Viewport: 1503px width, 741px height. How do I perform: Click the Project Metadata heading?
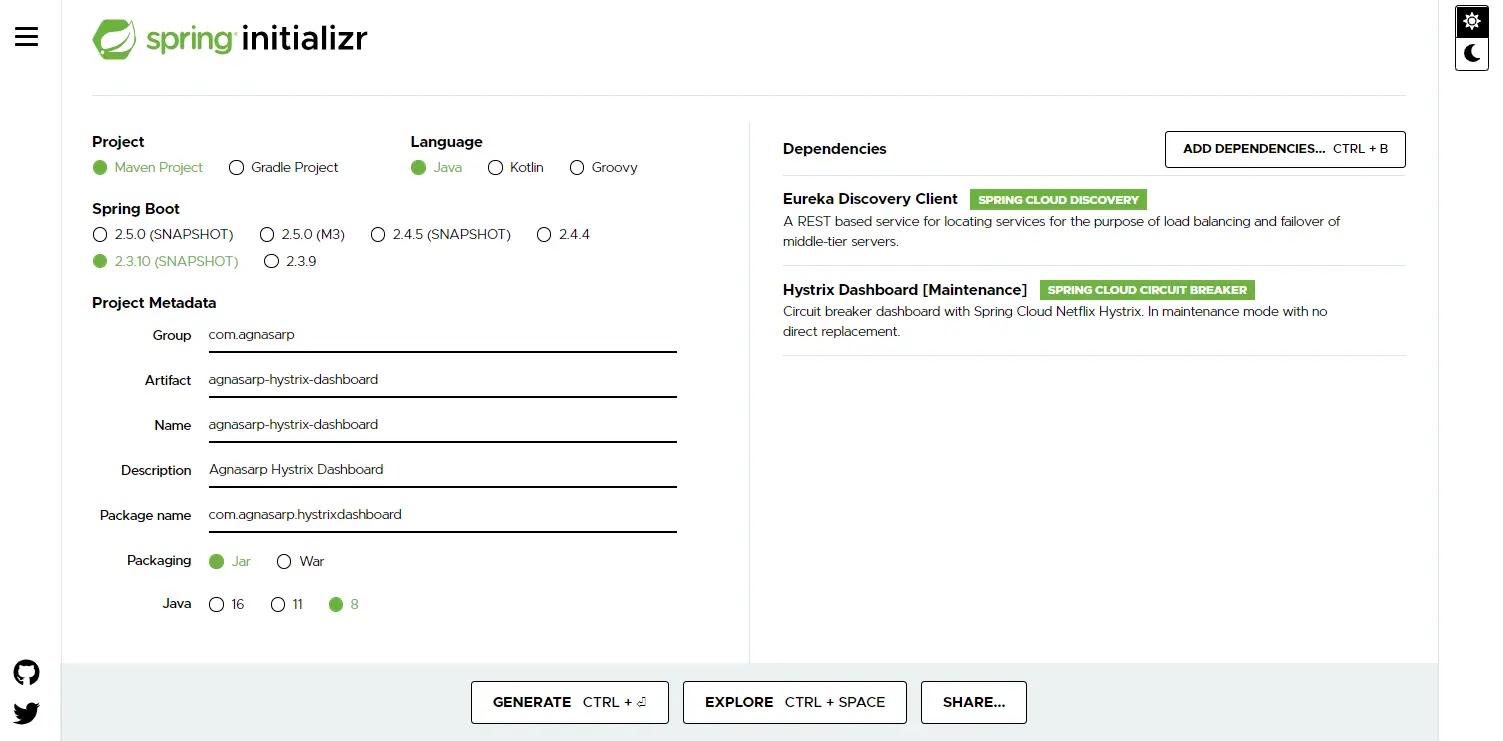tap(154, 303)
